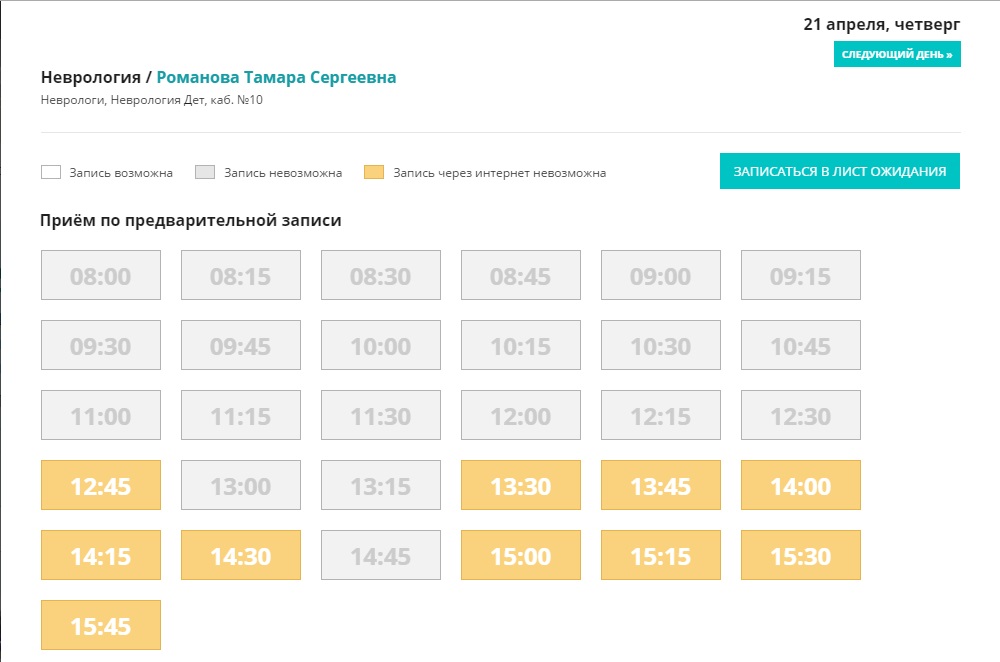Viewport: 1000px width, 662px height.
Task: Select the 15:45 appointment slot
Action: (x=101, y=625)
